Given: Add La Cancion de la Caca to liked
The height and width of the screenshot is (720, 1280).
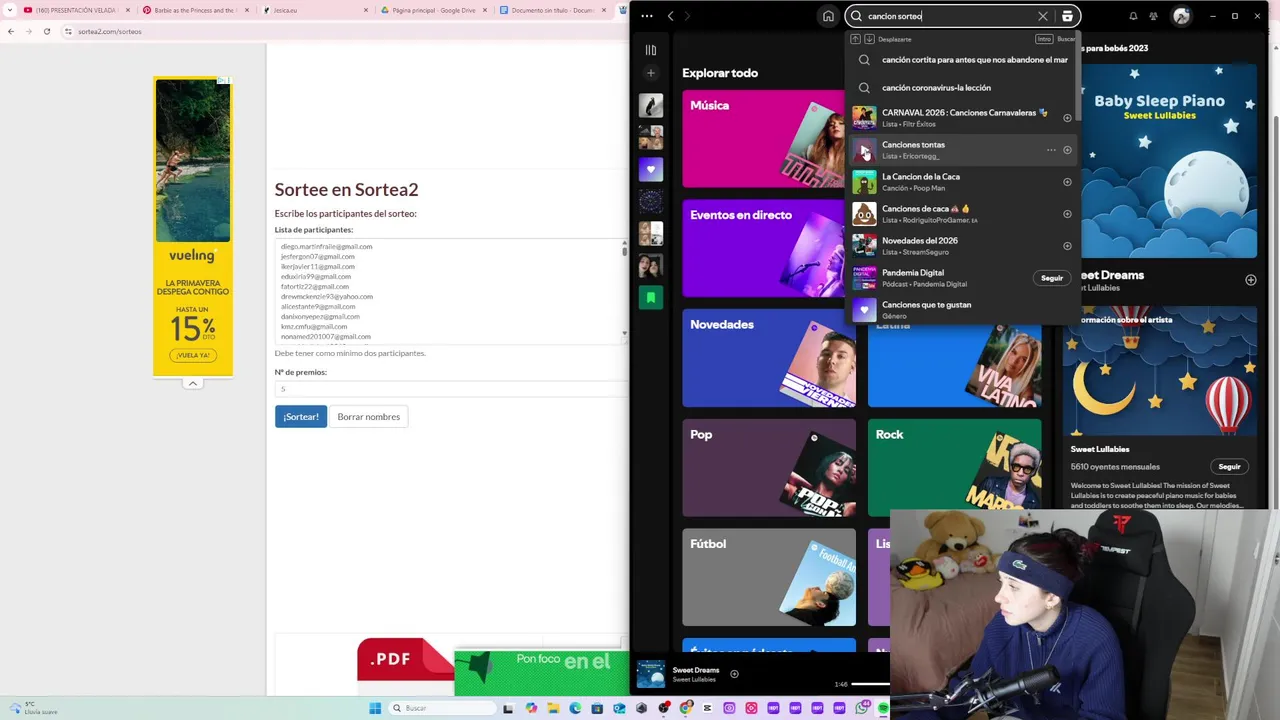Looking at the screenshot, I should click(1067, 182).
